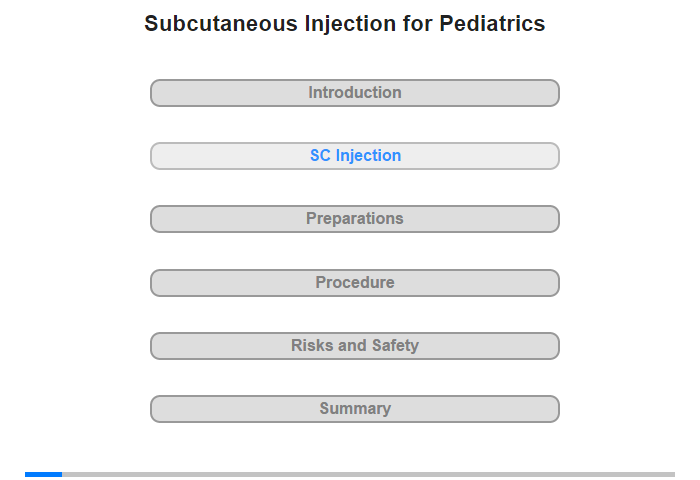View the Risks and Safety section
The width and height of the screenshot is (700, 480).
pyautogui.click(x=354, y=346)
